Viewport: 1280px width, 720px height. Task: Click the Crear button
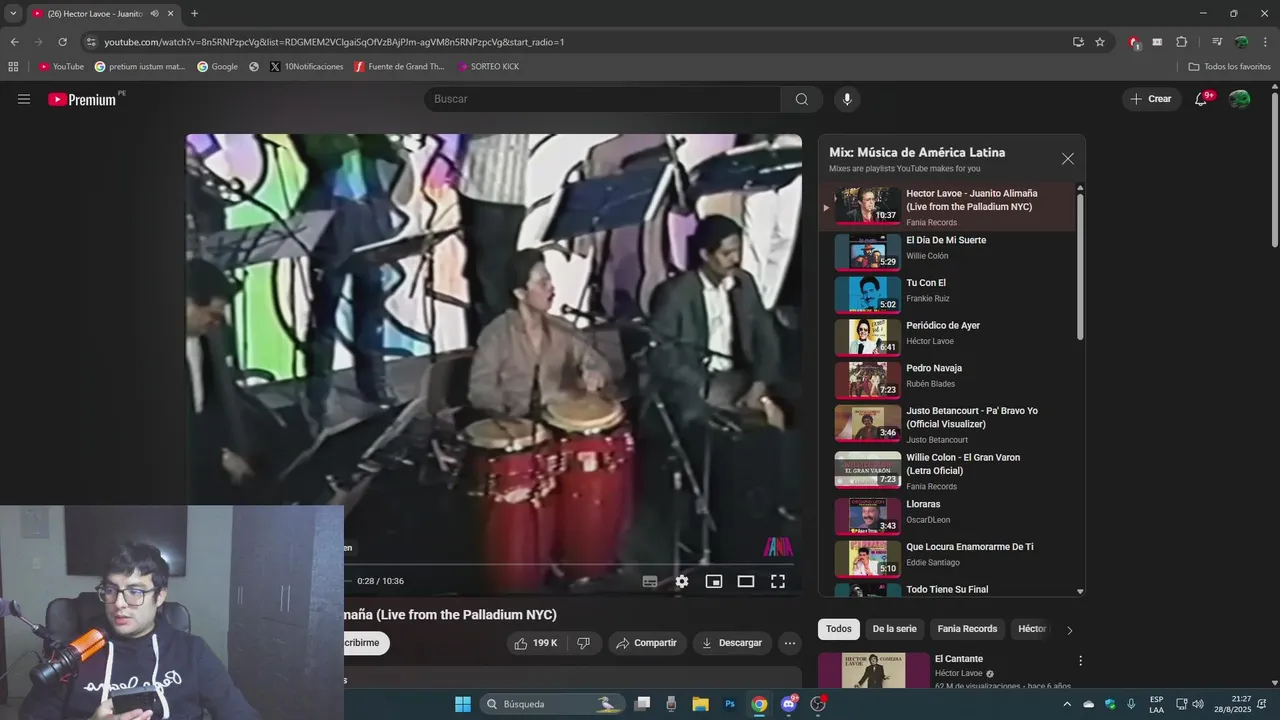click(1151, 99)
